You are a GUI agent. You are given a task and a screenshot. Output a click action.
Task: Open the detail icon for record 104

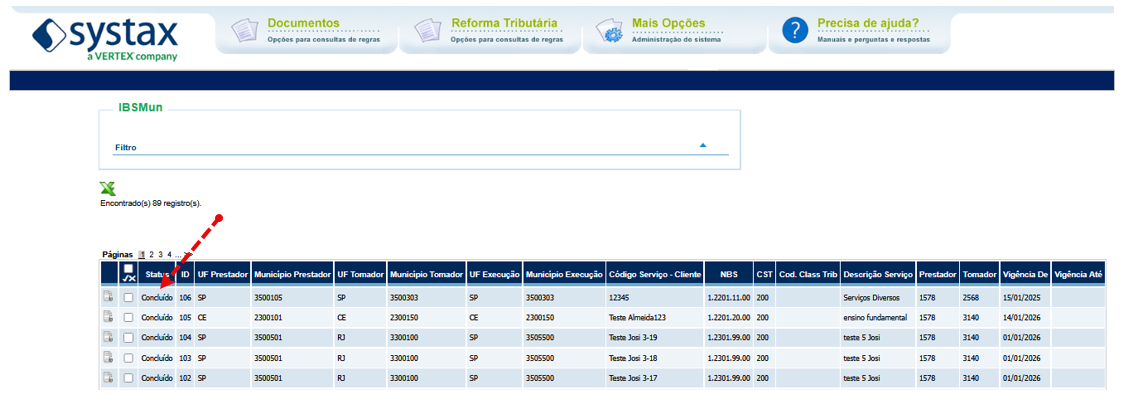(109, 337)
